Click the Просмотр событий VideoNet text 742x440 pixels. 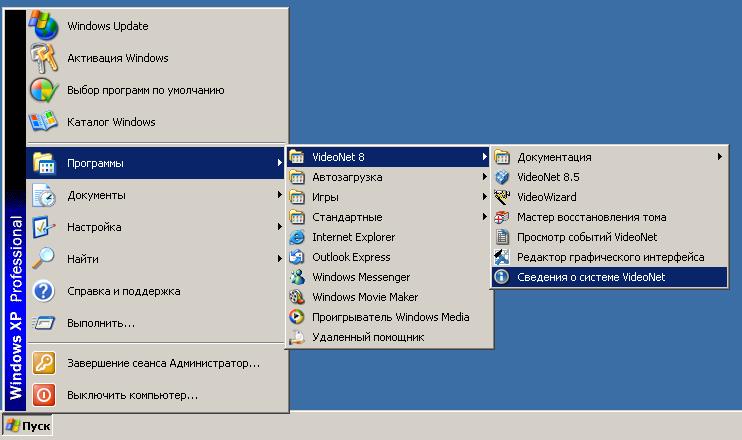pos(587,237)
